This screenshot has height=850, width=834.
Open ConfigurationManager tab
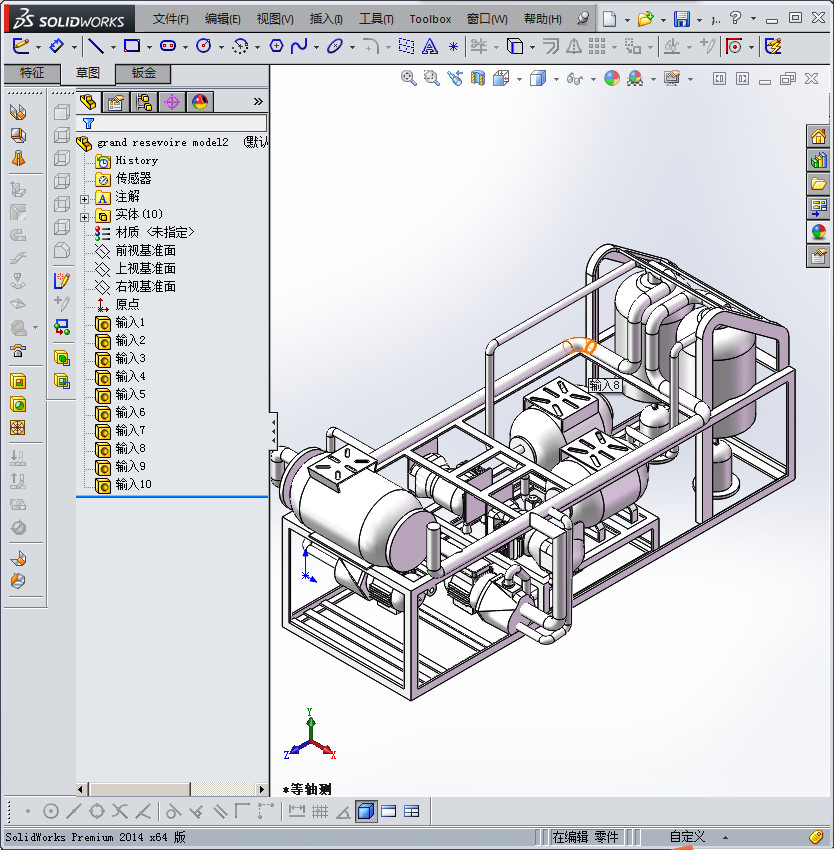(x=144, y=101)
